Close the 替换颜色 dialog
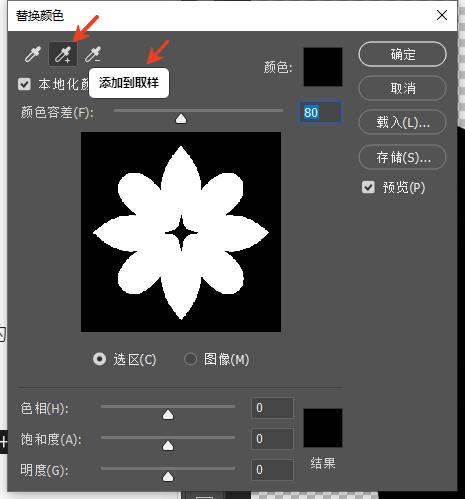The height and width of the screenshot is (499, 465). coord(442,15)
